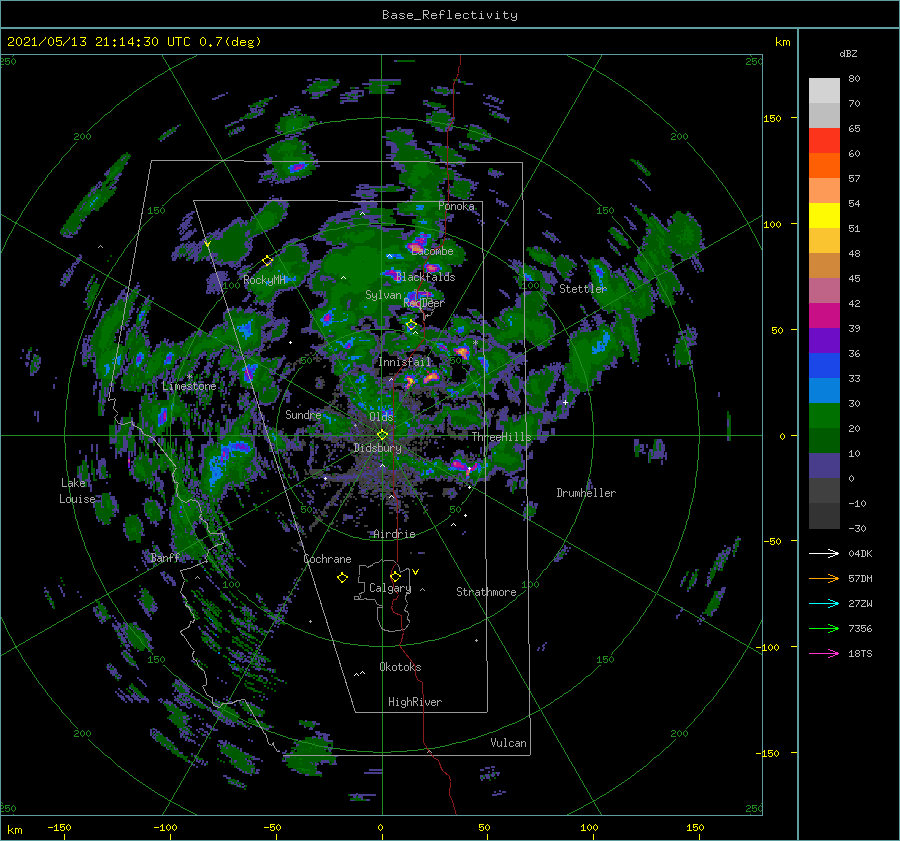Choose the gold 48–51 dBZ swatch
This screenshot has height=841, width=900.
point(824,241)
